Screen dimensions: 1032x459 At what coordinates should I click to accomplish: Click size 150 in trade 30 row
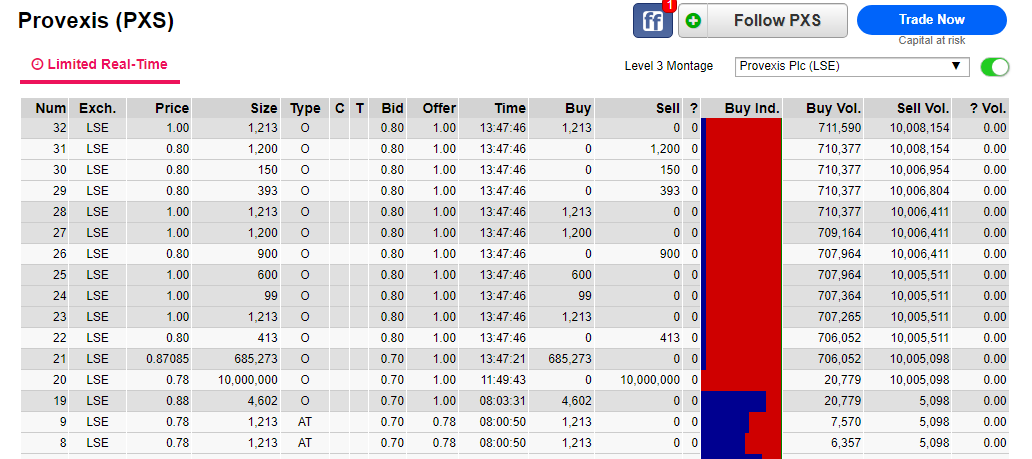tap(268, 170)
